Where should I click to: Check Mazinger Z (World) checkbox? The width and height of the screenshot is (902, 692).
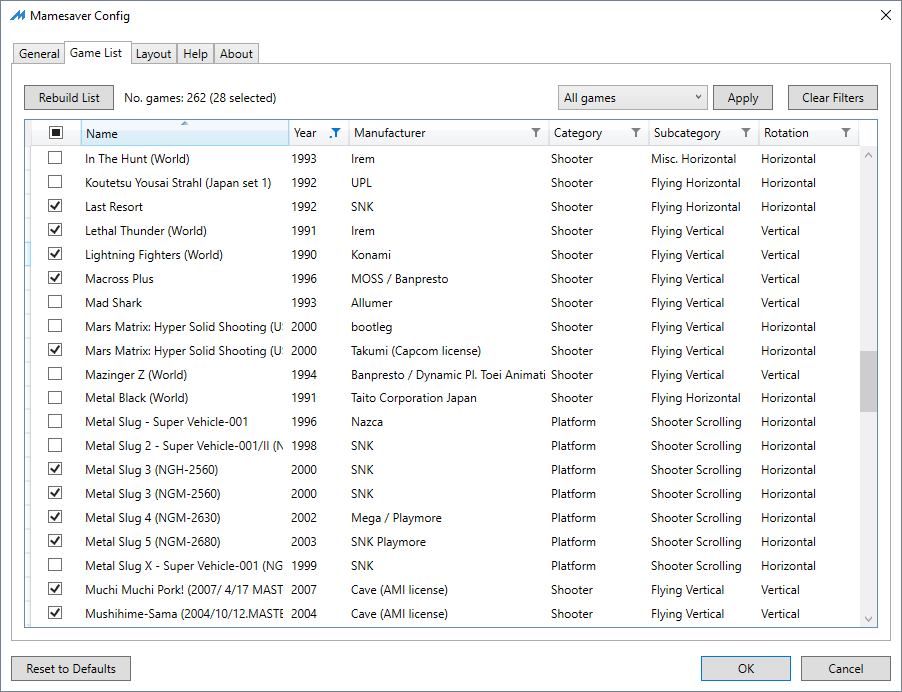point(55,374)
